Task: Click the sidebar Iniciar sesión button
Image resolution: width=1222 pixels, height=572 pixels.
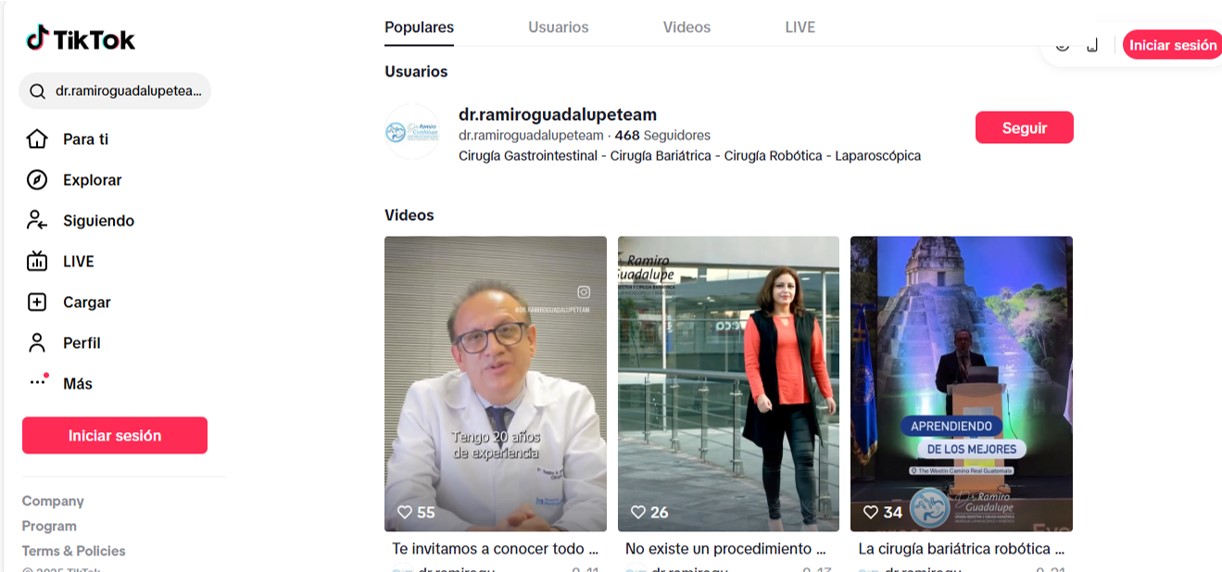Action: (x=115, y=436)
